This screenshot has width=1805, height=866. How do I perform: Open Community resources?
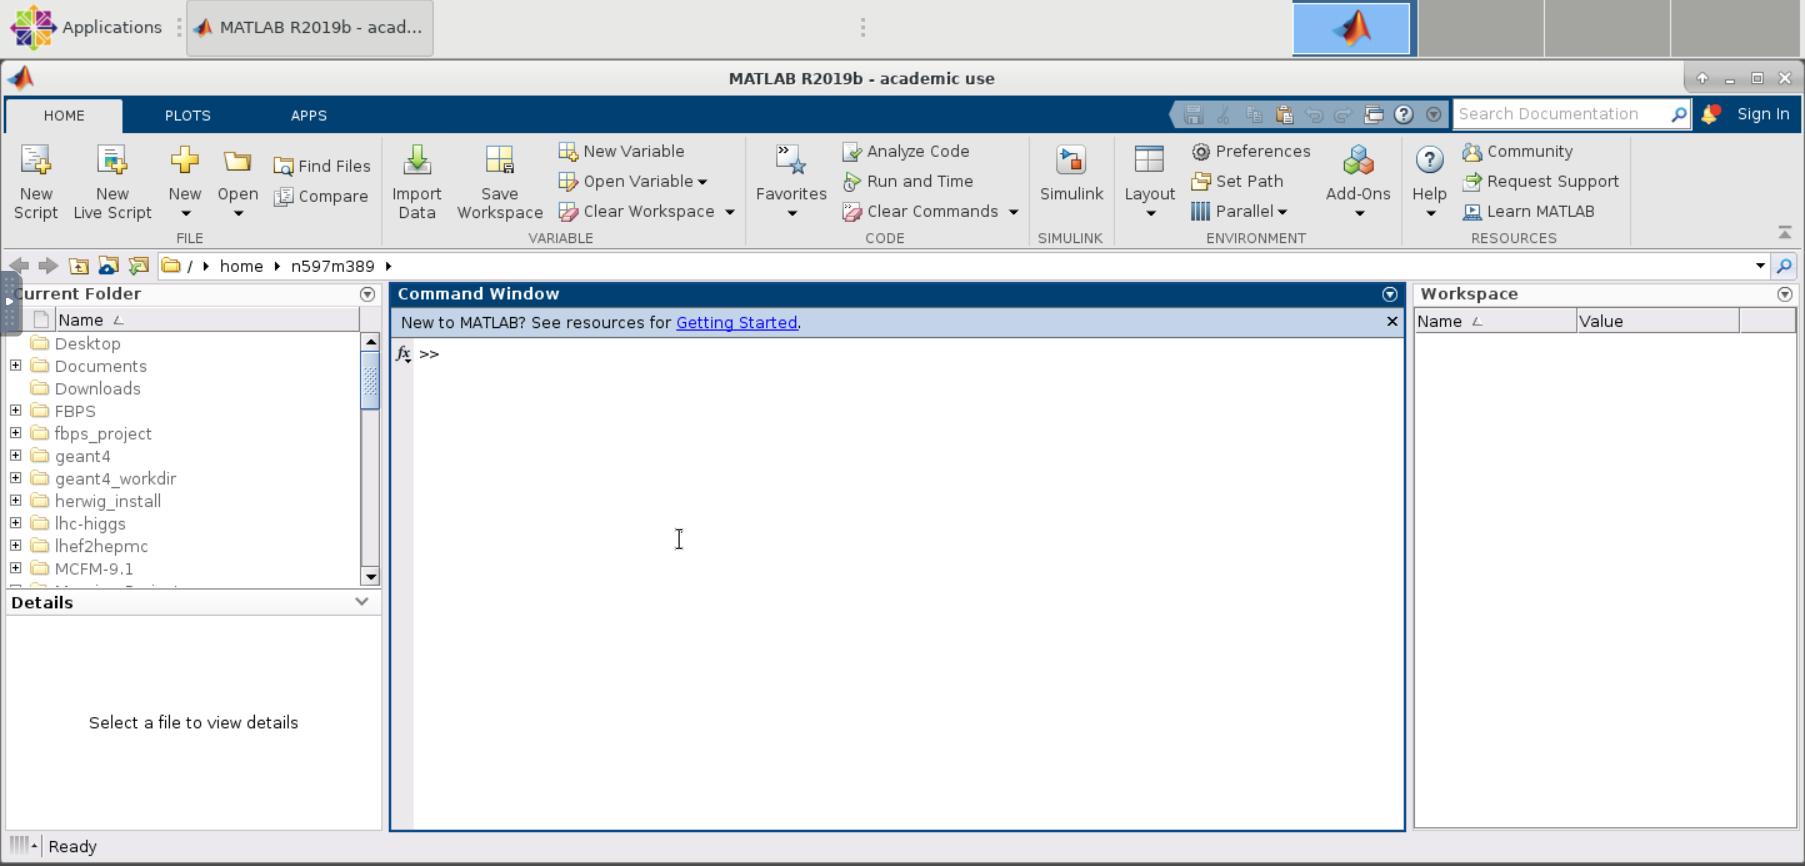point(1517,151)
